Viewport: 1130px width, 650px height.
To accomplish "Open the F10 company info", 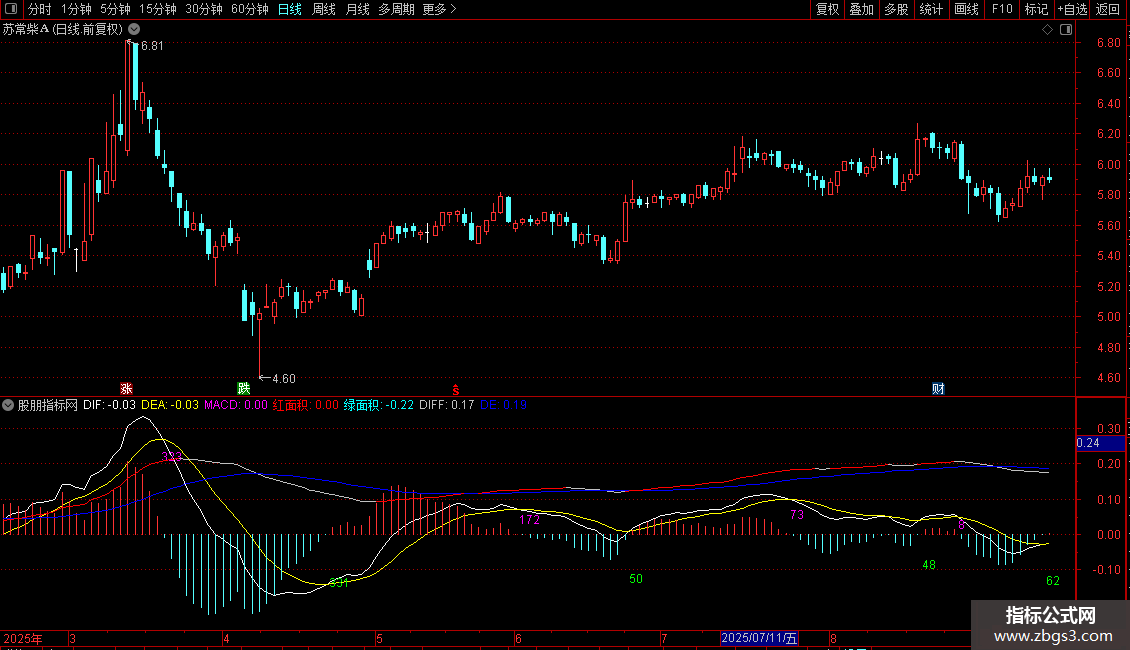I will (x=1002, y=9).
